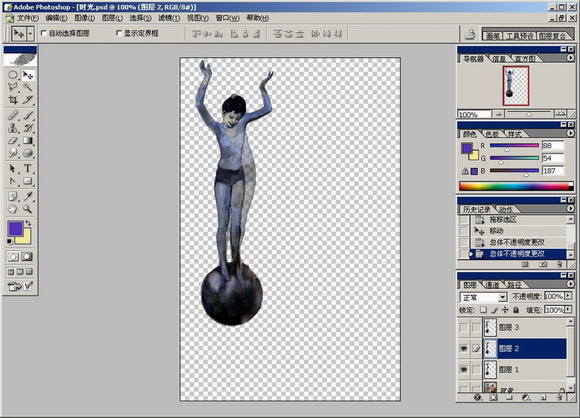The image size is (580, 418).
Task: Toggle lock transparent pixels in Layers panel
Action: pyautogui.click(x=483, y=310)
